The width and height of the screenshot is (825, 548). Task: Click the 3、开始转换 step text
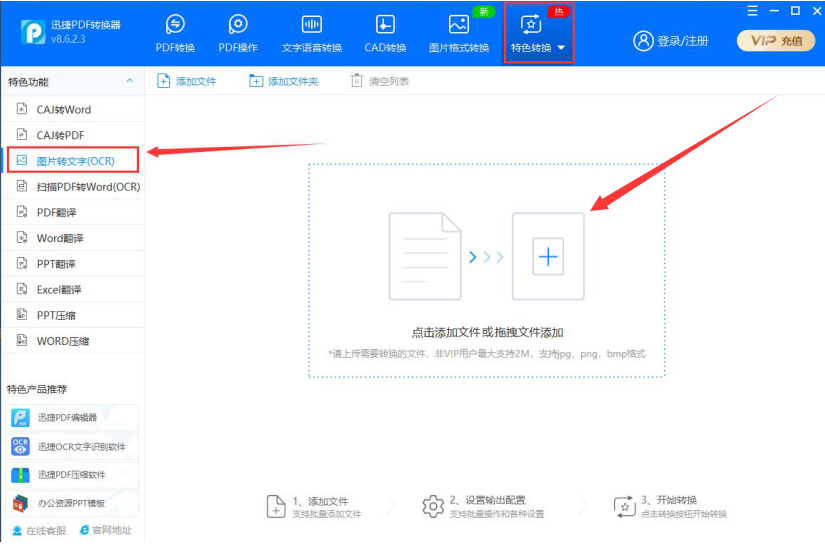tap(669, 500)
